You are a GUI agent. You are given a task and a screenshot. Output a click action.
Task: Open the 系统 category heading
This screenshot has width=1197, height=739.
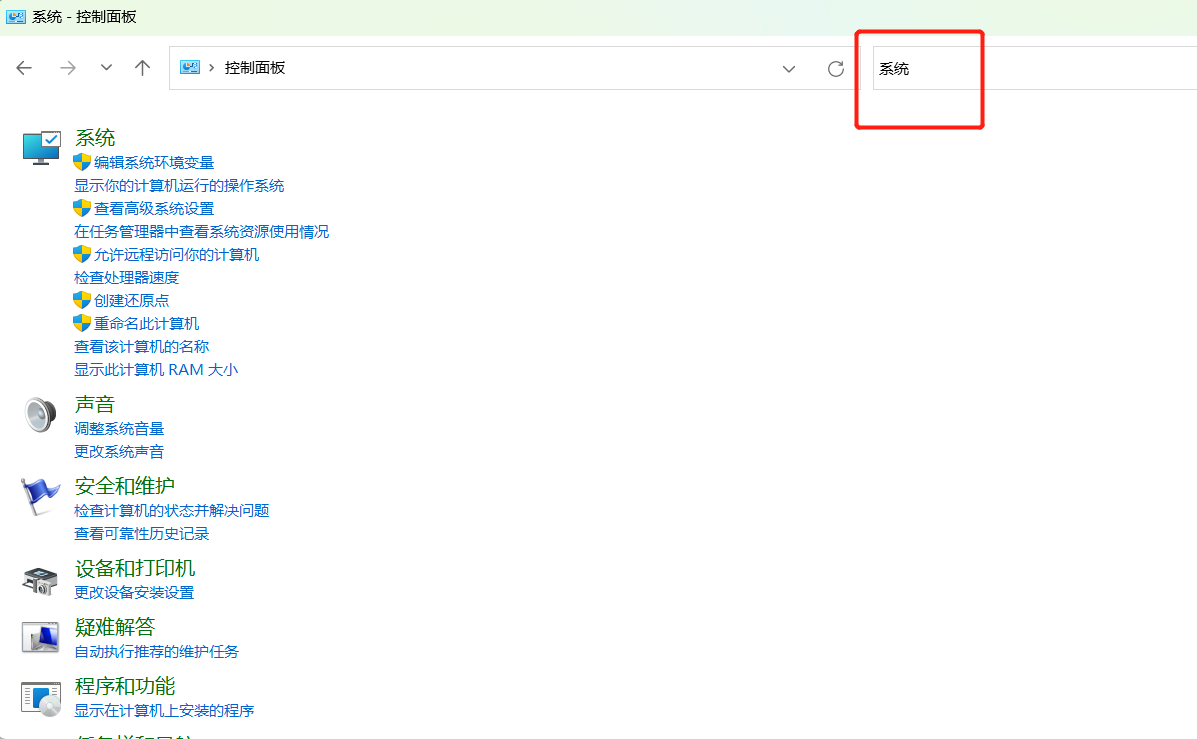[x=95, y=138]
